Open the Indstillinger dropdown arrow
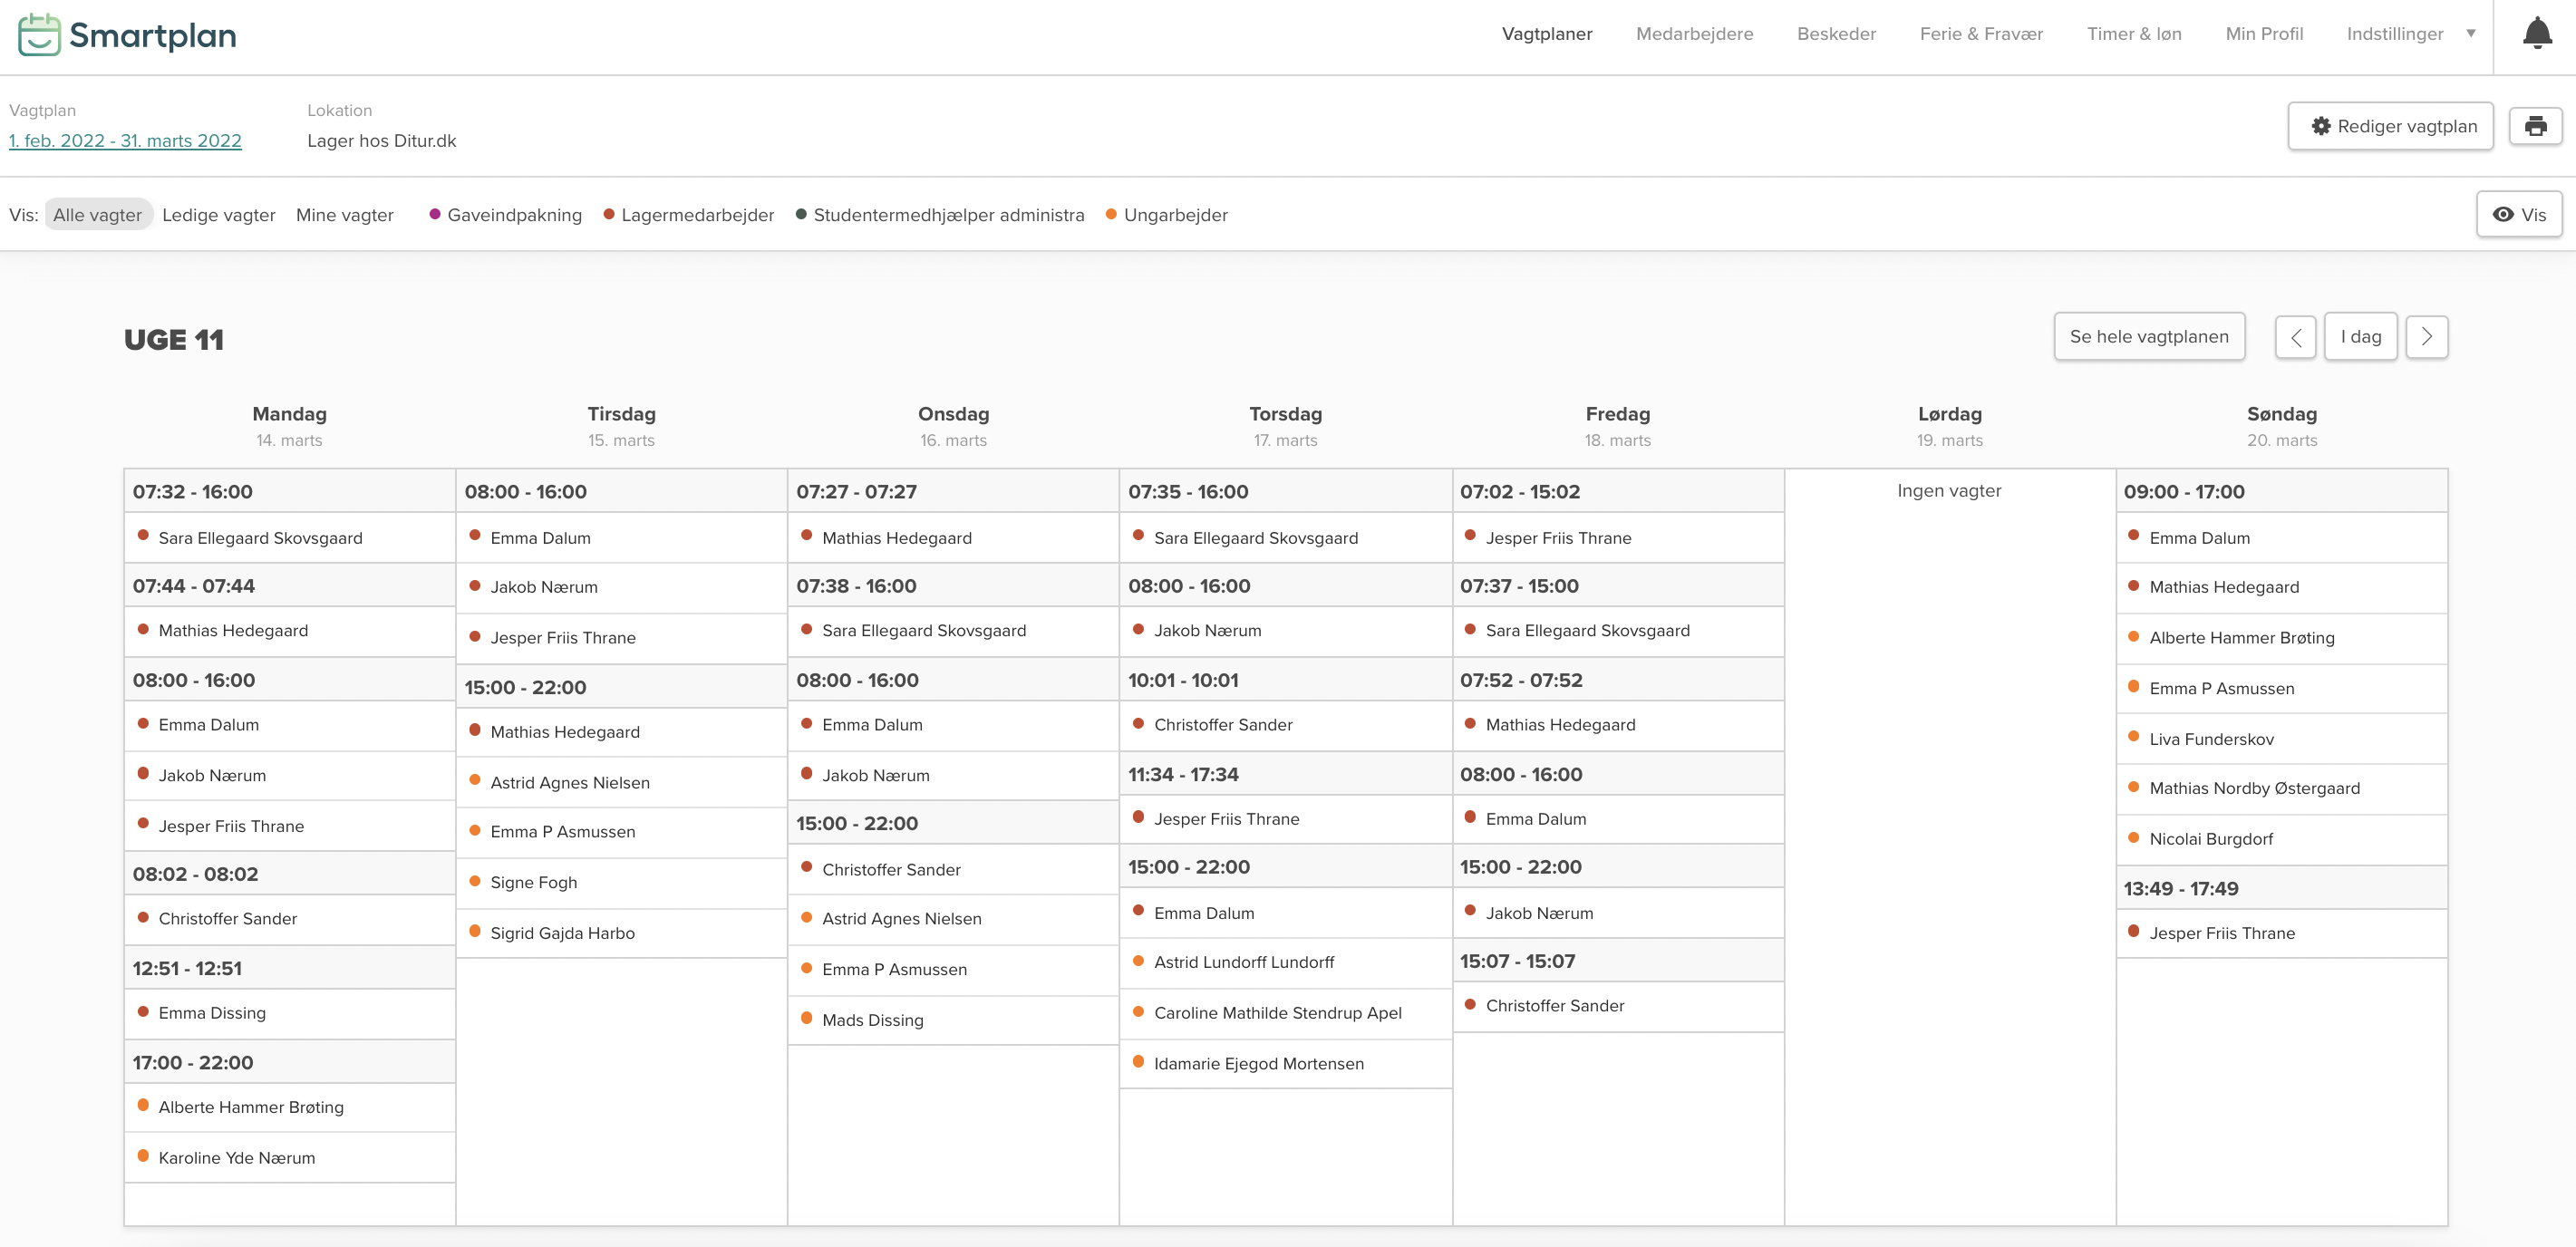 [x=2470, y=33]
